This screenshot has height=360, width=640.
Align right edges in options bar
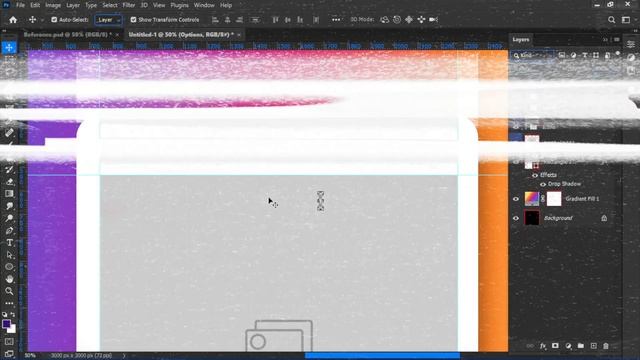(x=240, y=20)
